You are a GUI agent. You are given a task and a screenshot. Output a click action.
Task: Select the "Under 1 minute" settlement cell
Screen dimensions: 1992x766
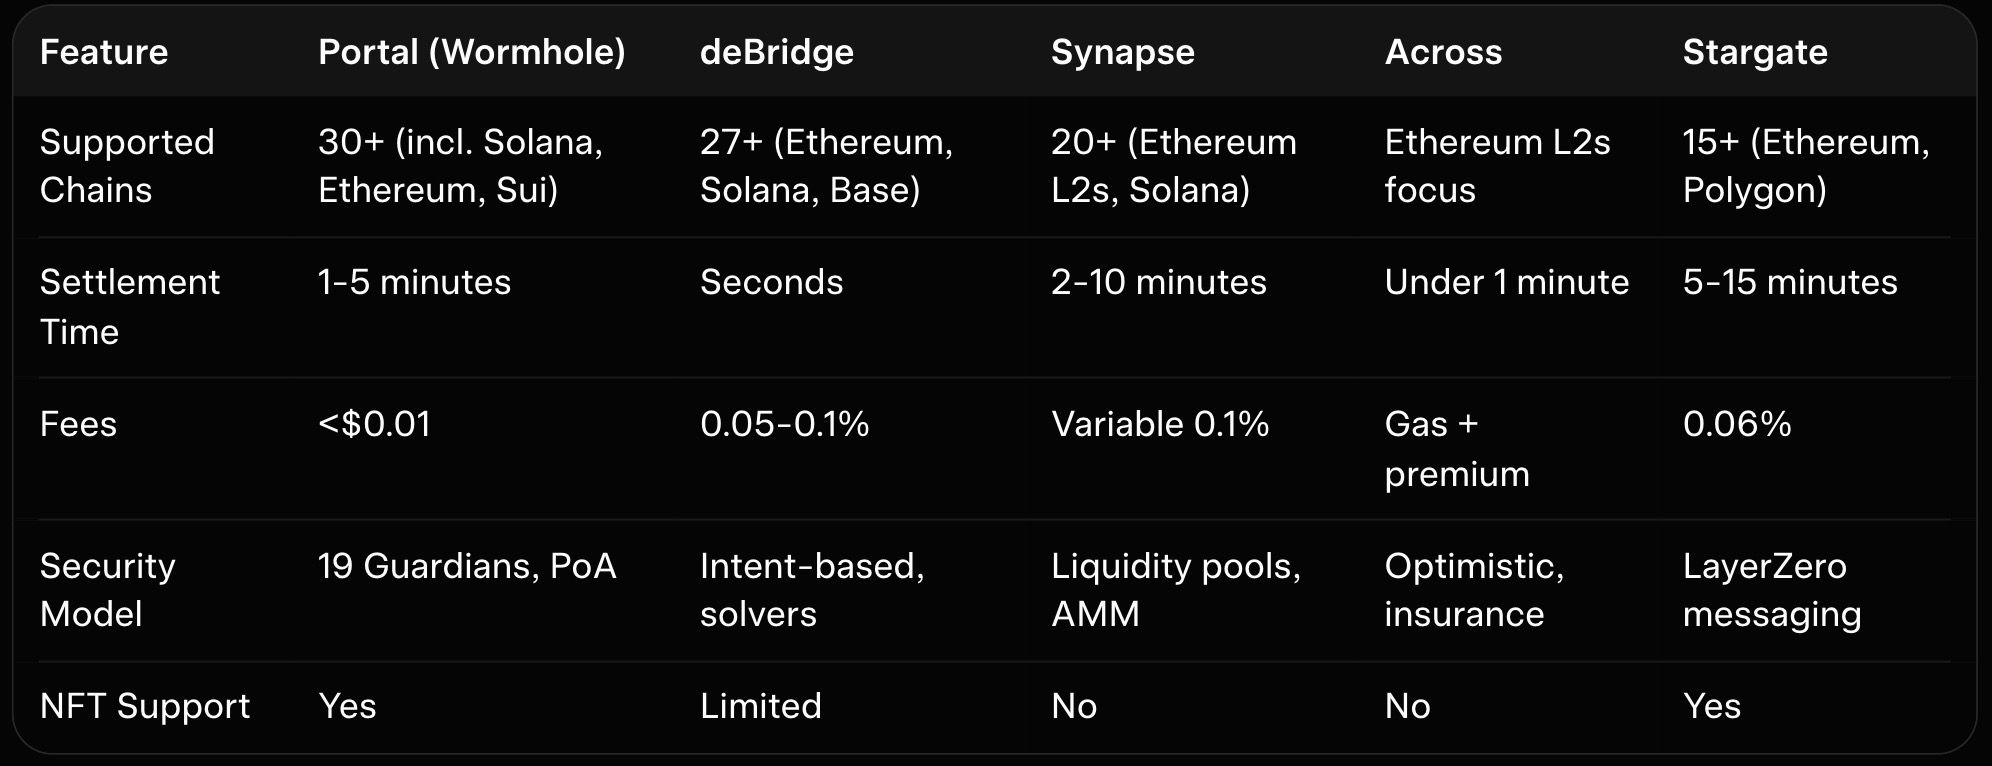click(x=1506, y=282)
